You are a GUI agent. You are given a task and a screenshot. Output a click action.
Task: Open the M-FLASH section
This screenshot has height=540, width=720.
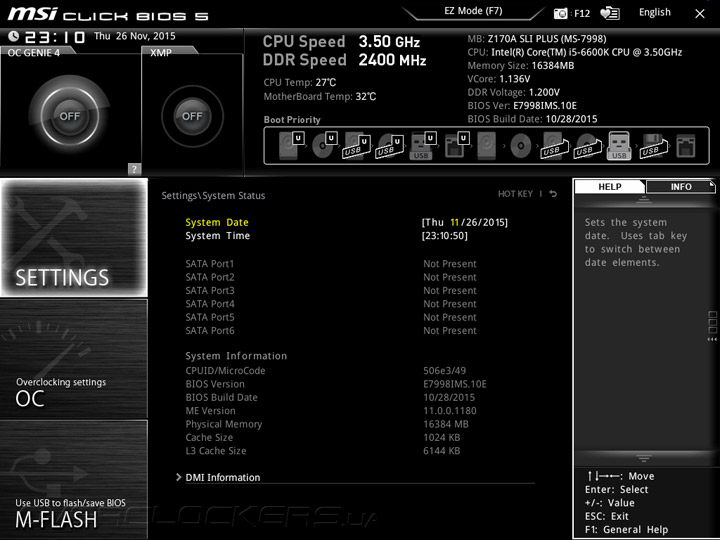(x=74, y=479)
